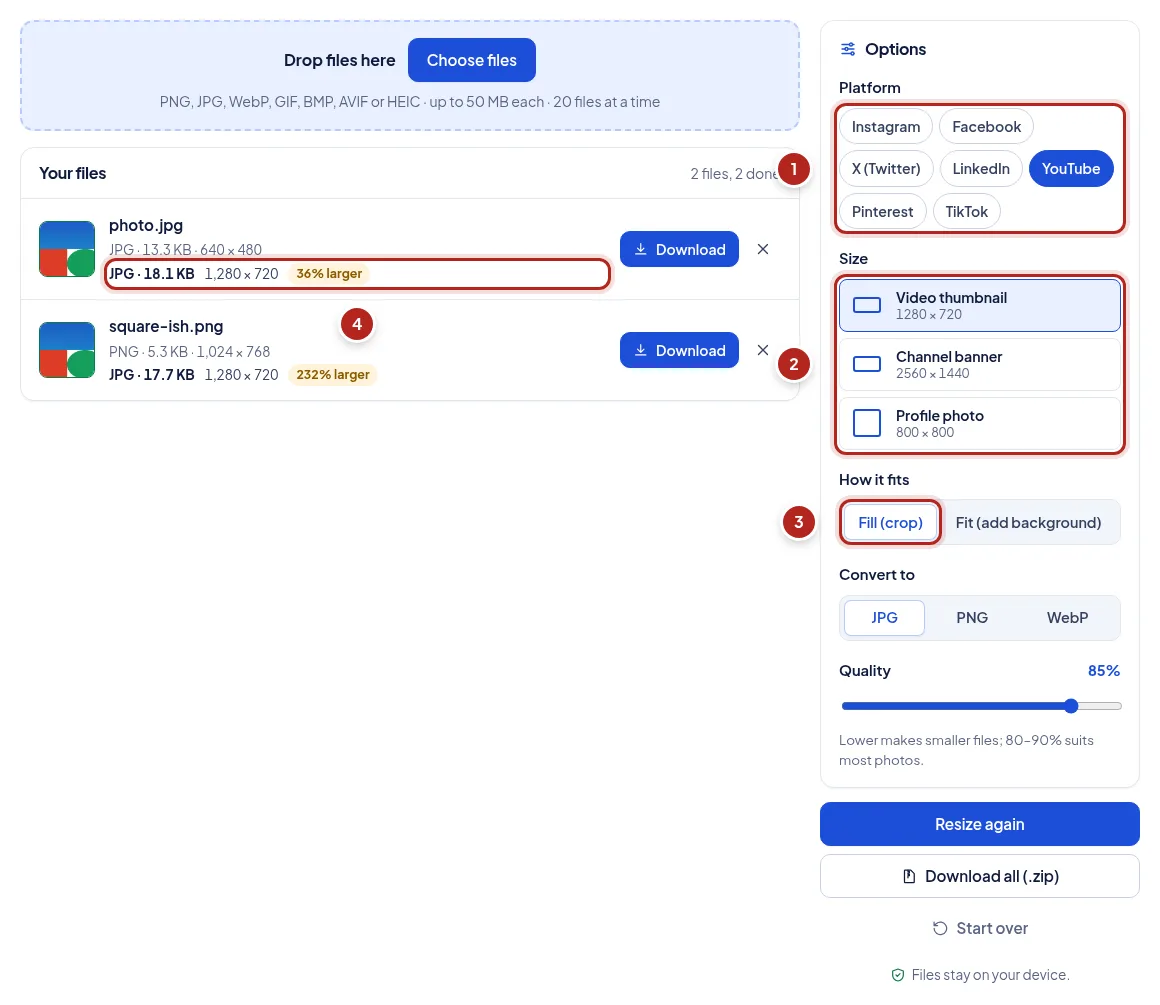Click the Choose files button

coord(471,60)
